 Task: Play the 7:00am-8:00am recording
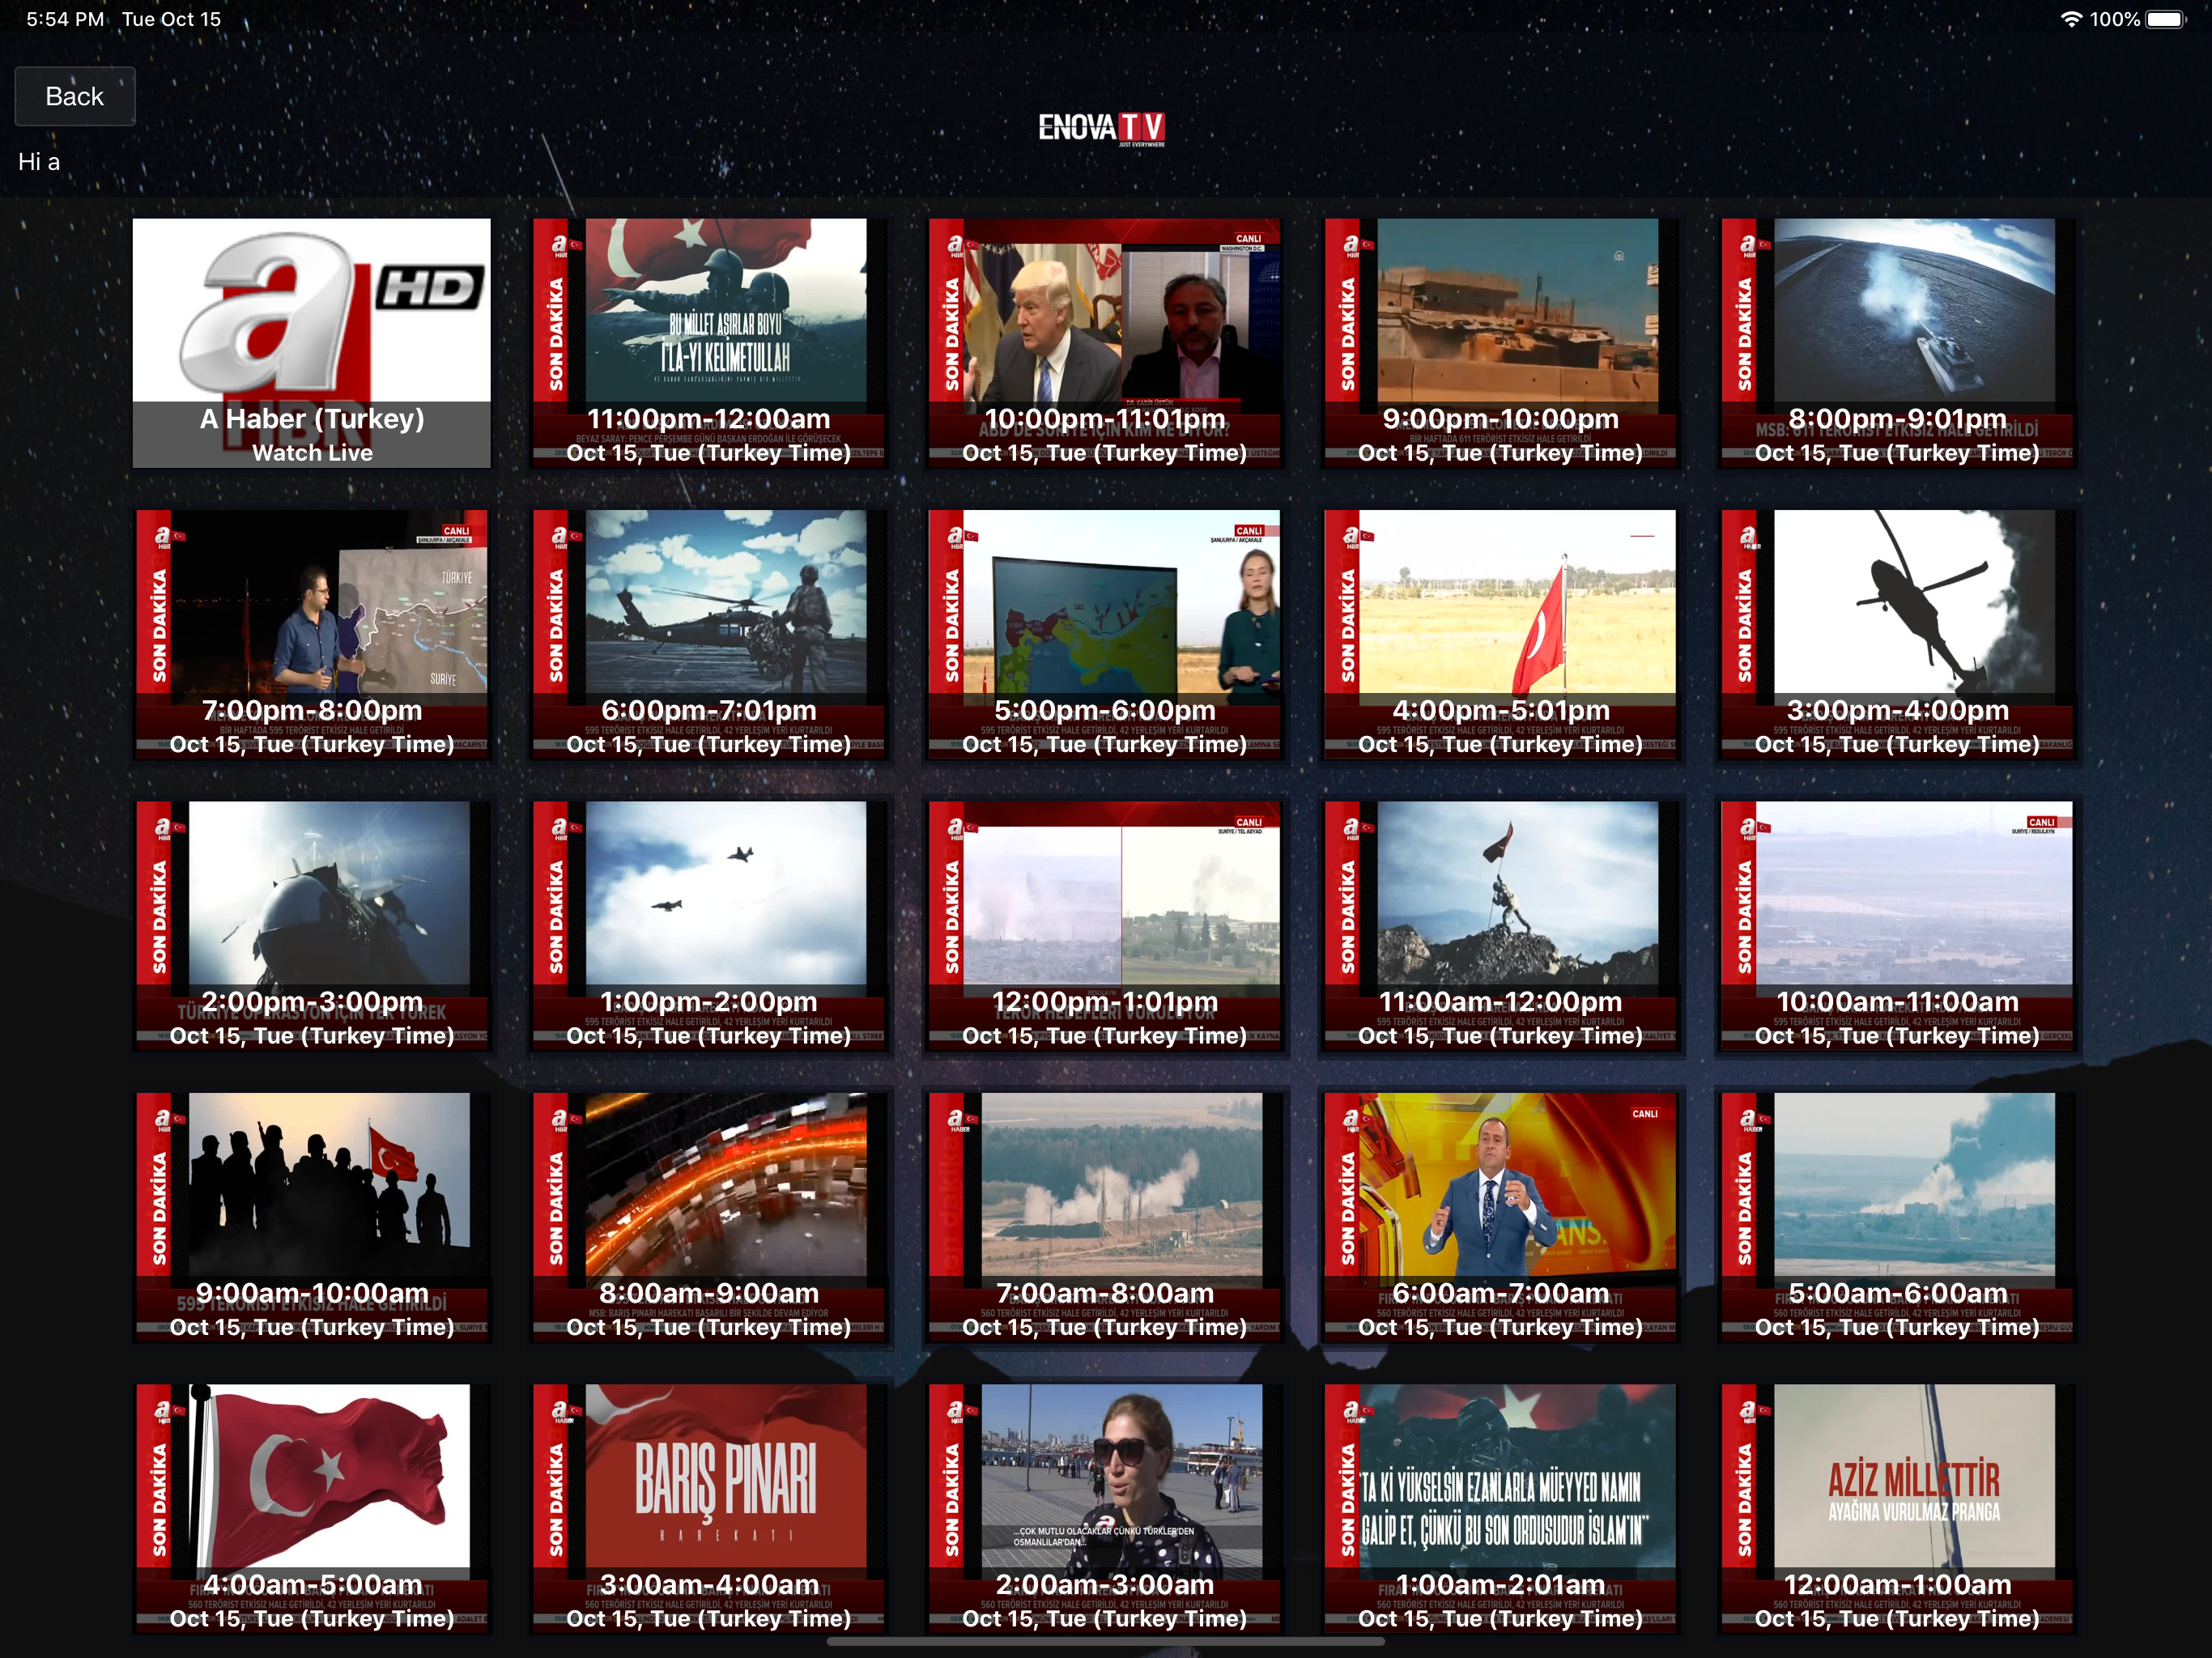click(x=1104, y=1218)
